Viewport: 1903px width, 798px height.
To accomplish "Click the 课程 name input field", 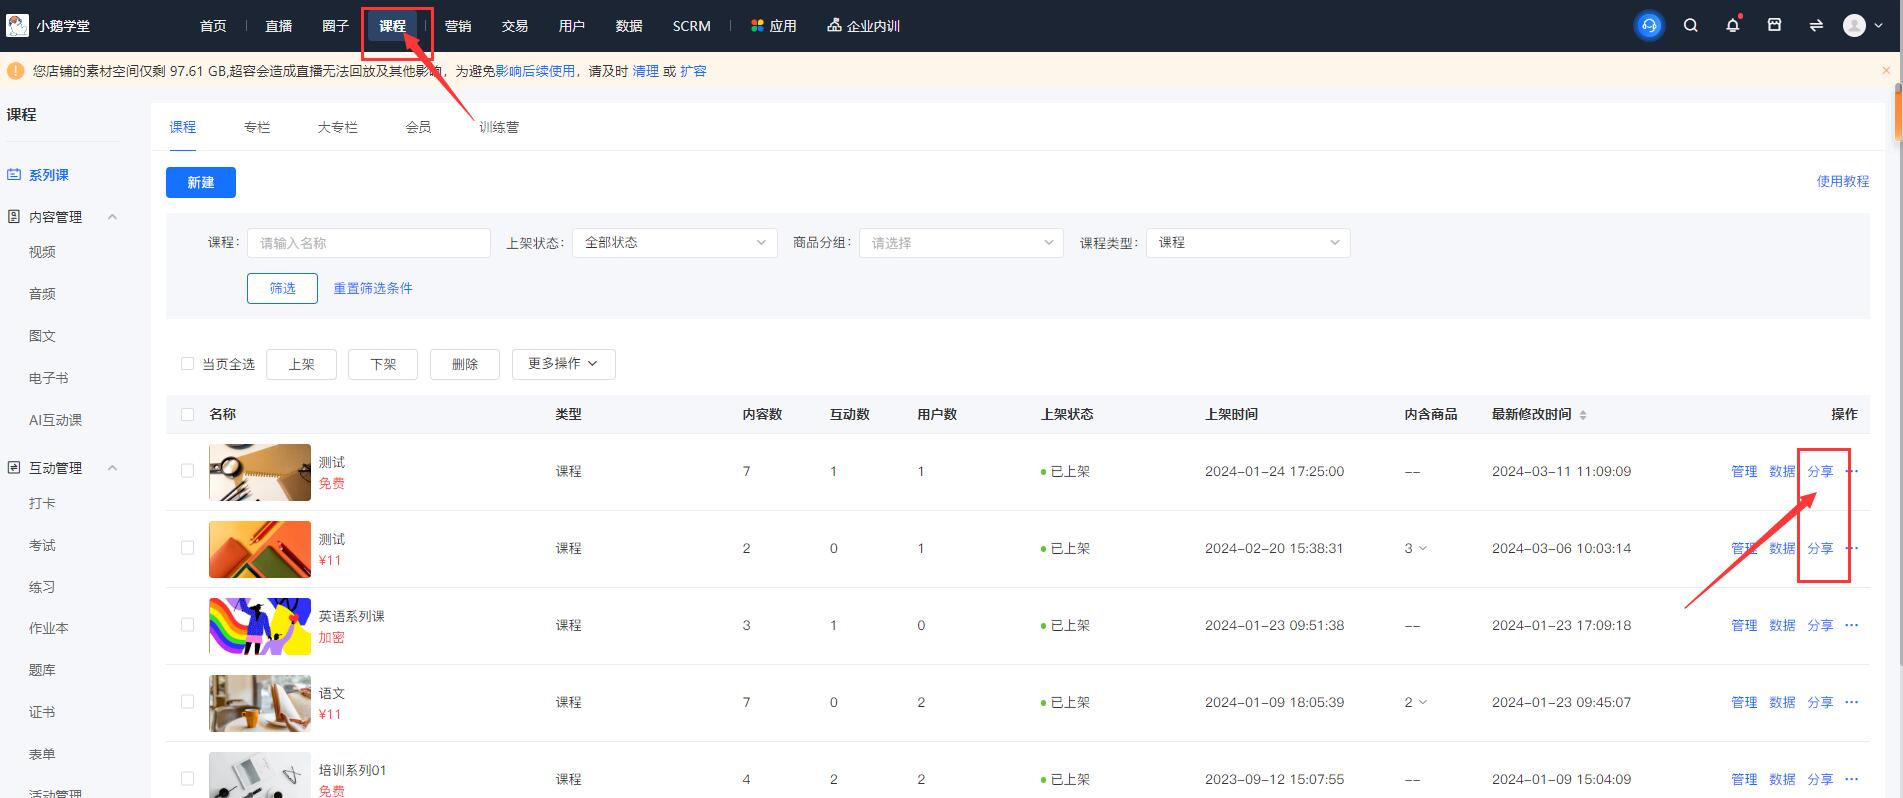I will [368, 243].
